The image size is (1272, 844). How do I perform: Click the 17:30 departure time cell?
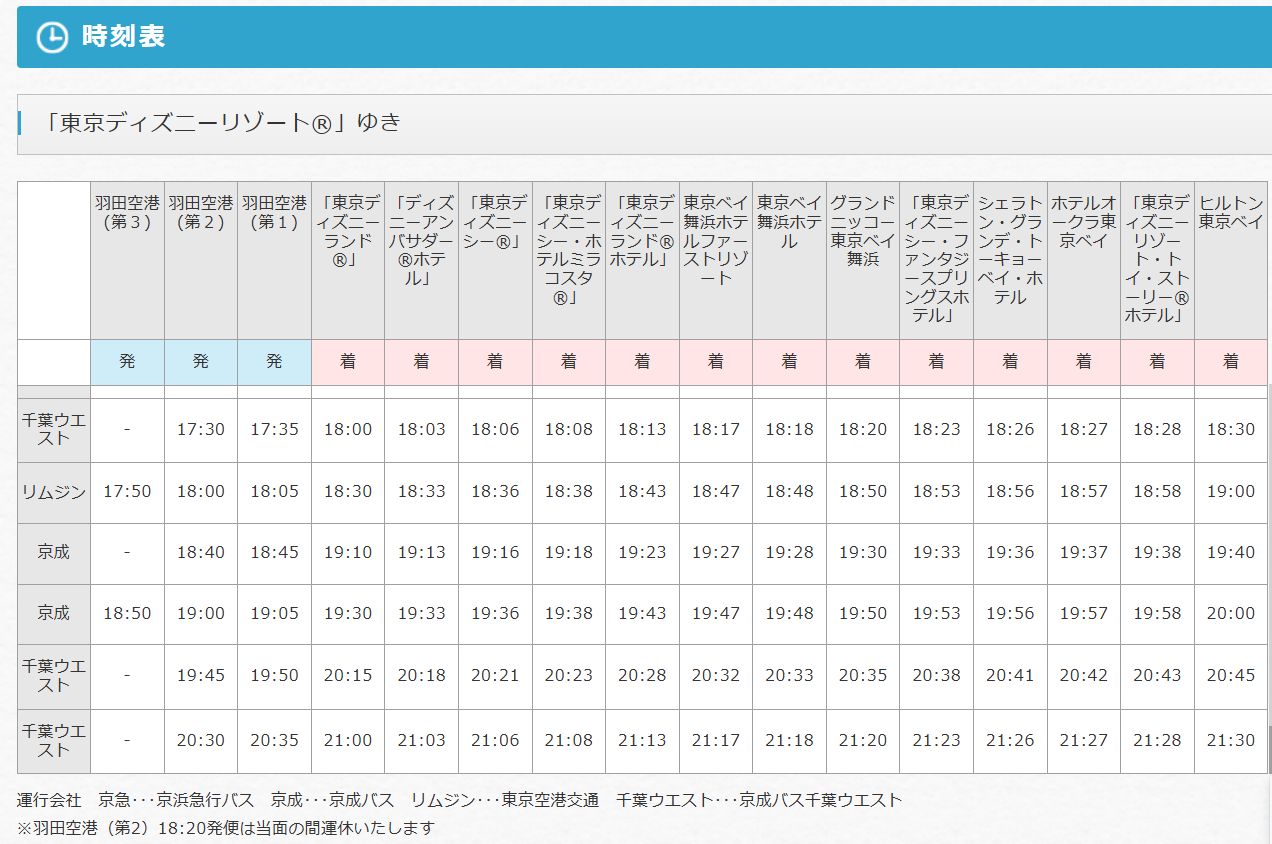[x=201, y=429]
